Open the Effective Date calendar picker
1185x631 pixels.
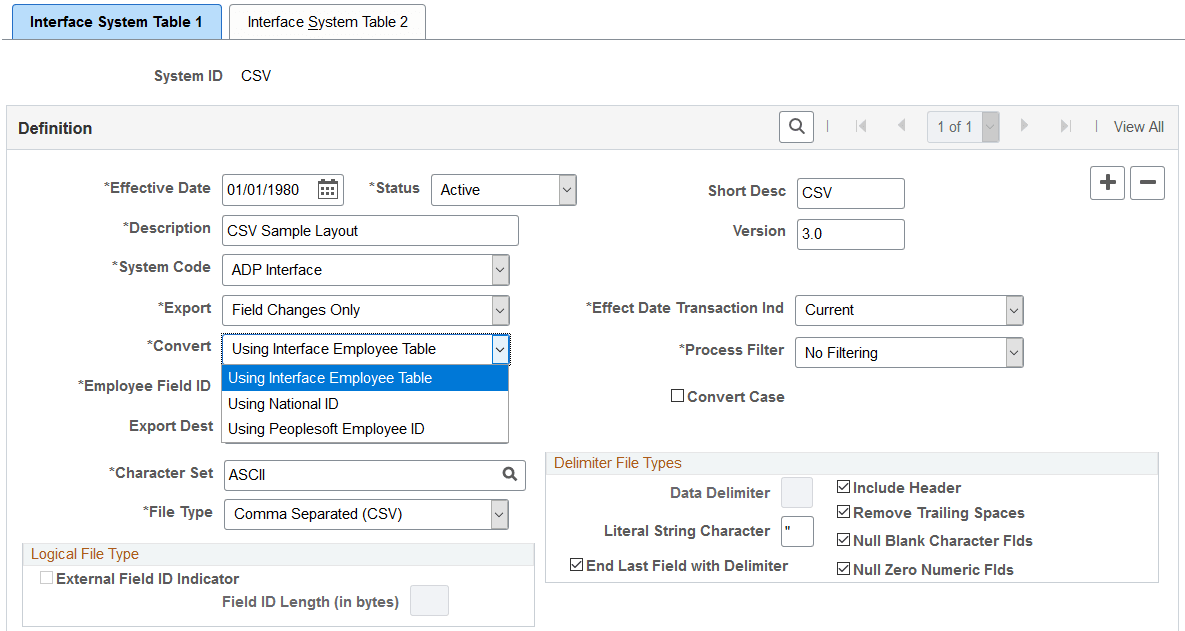(327, 189)
